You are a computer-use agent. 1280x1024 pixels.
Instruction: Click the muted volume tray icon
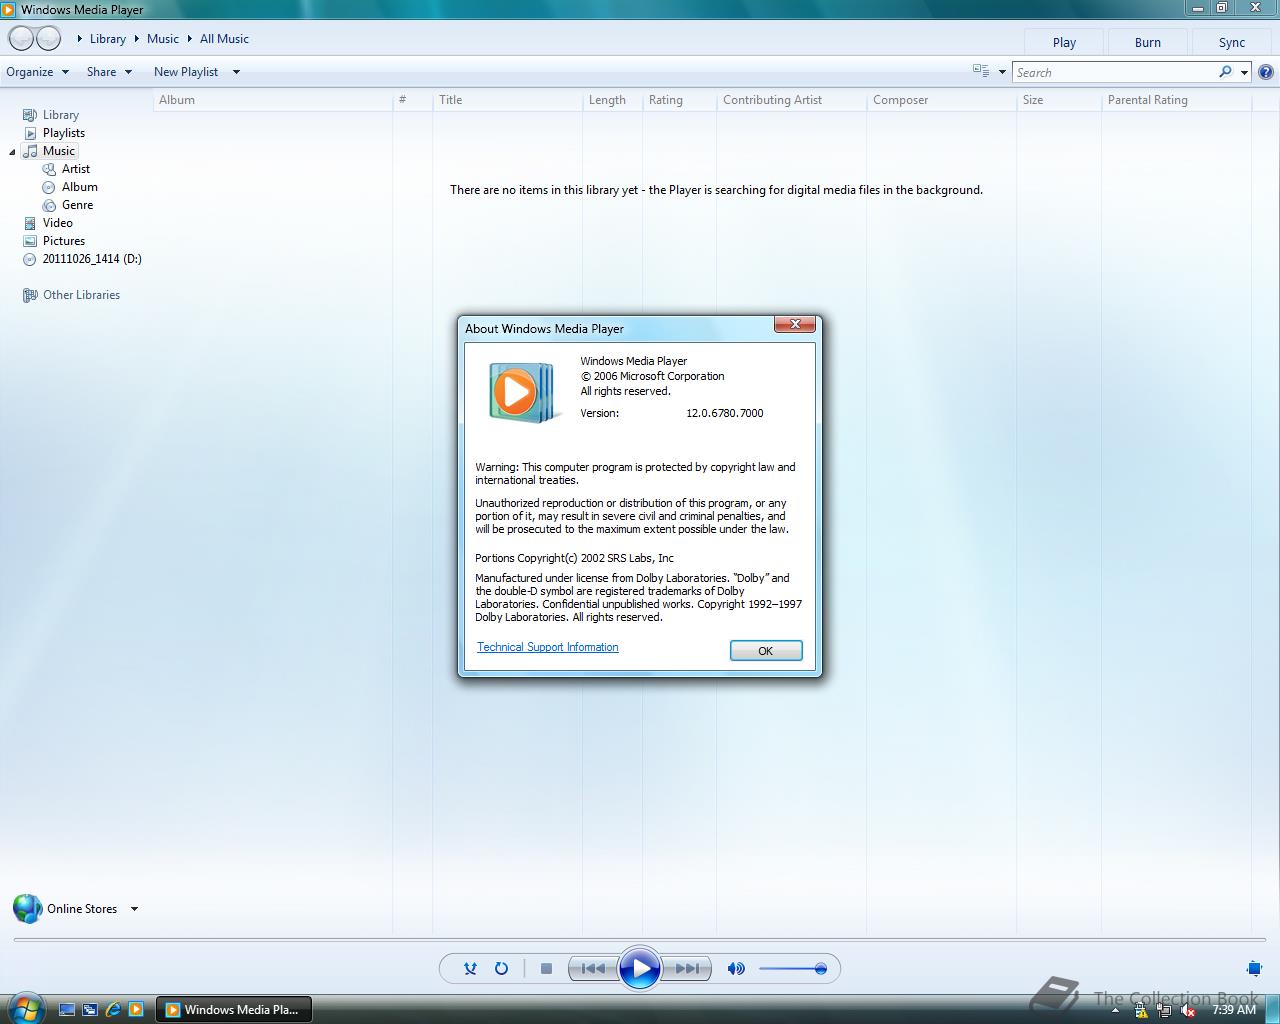pyautogui.click(x=1187, y=1010)
